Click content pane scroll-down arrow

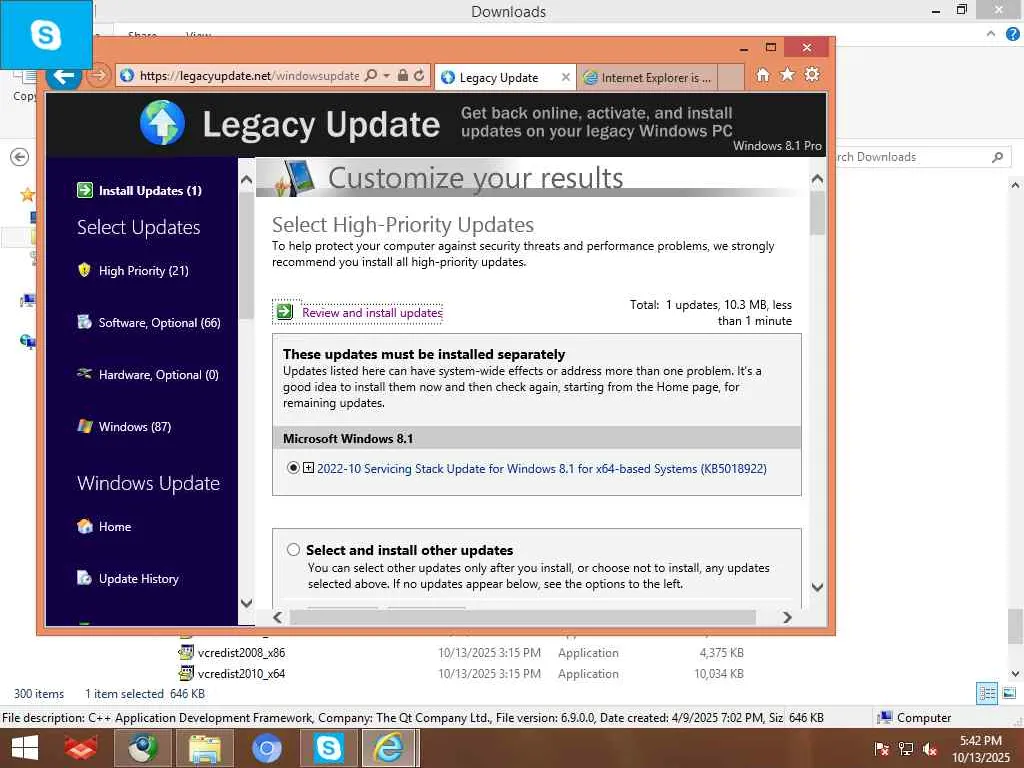point(817,587)
